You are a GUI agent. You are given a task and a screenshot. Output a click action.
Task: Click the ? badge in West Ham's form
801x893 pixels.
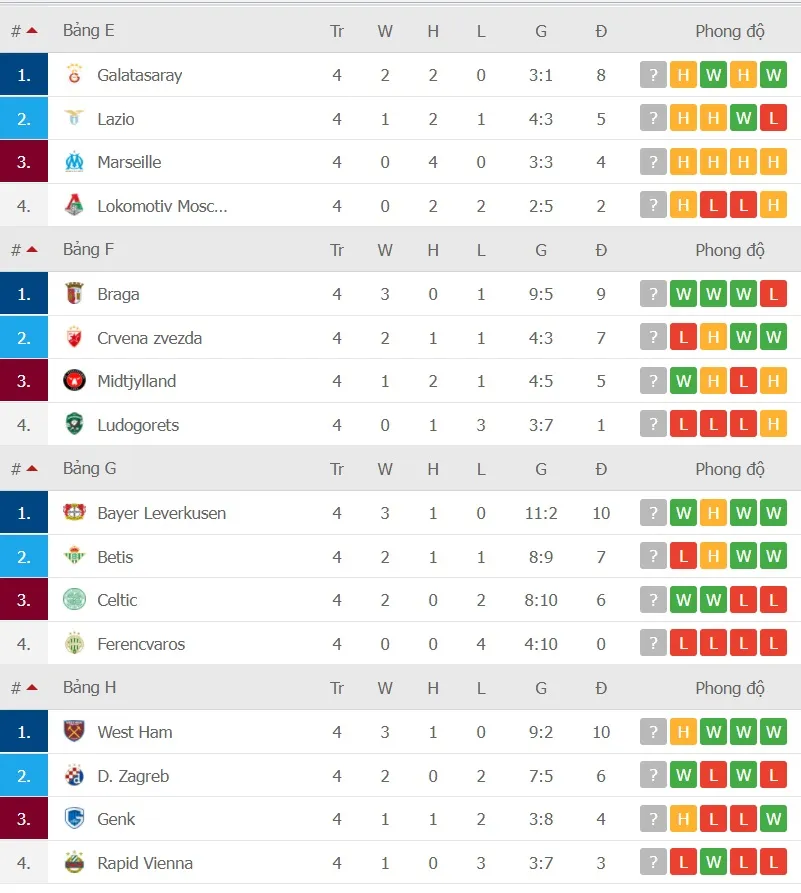653,731
